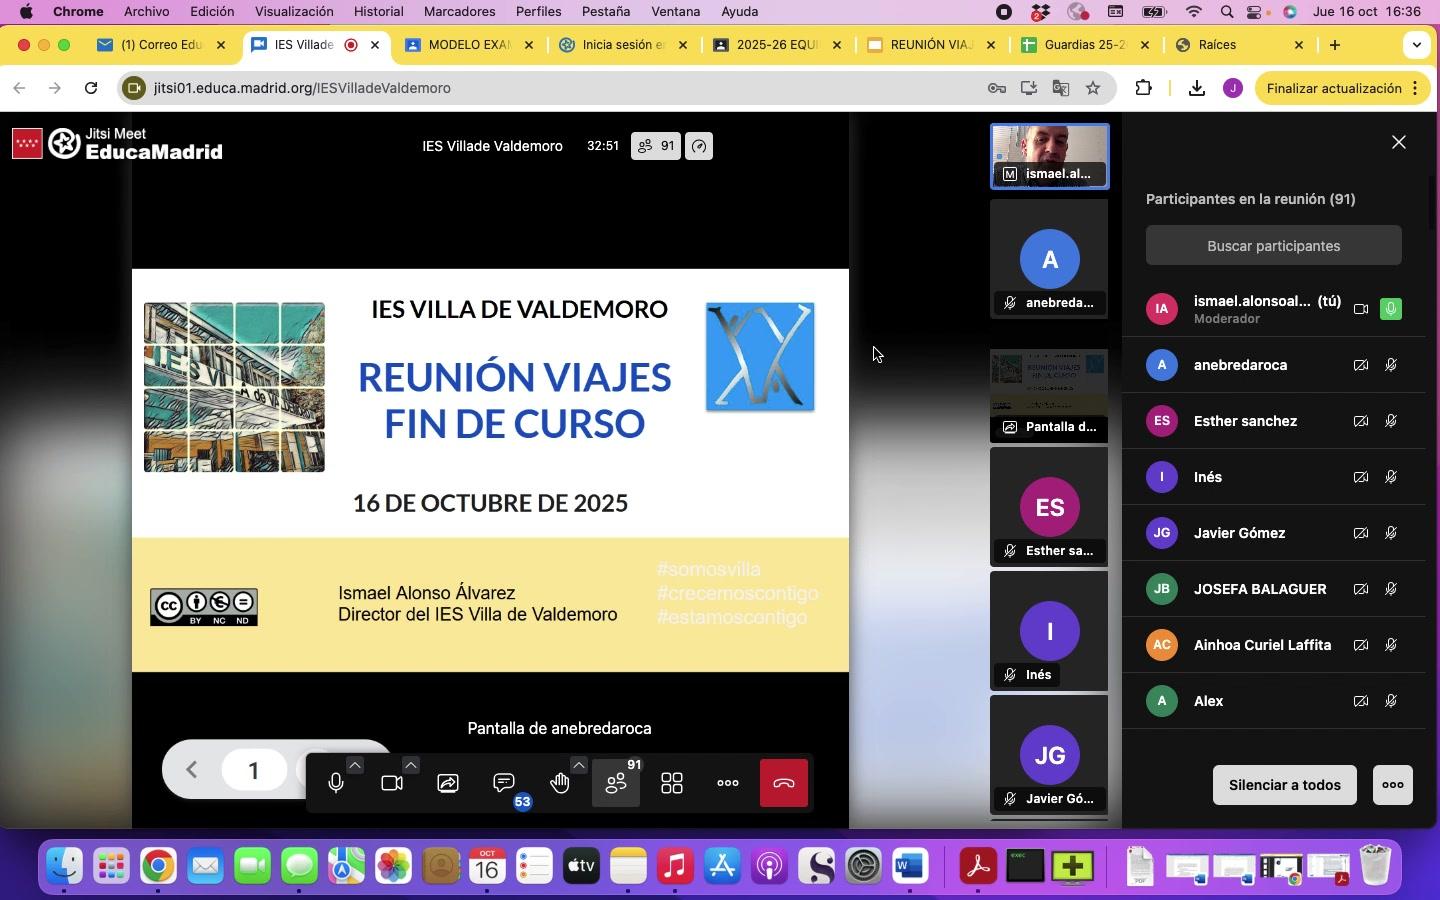This screenshot has width=1440, height=900.
Task: Switch to Guardias 25-2 browser tab
Action: pyautogui.click(x=1085, y=45)
